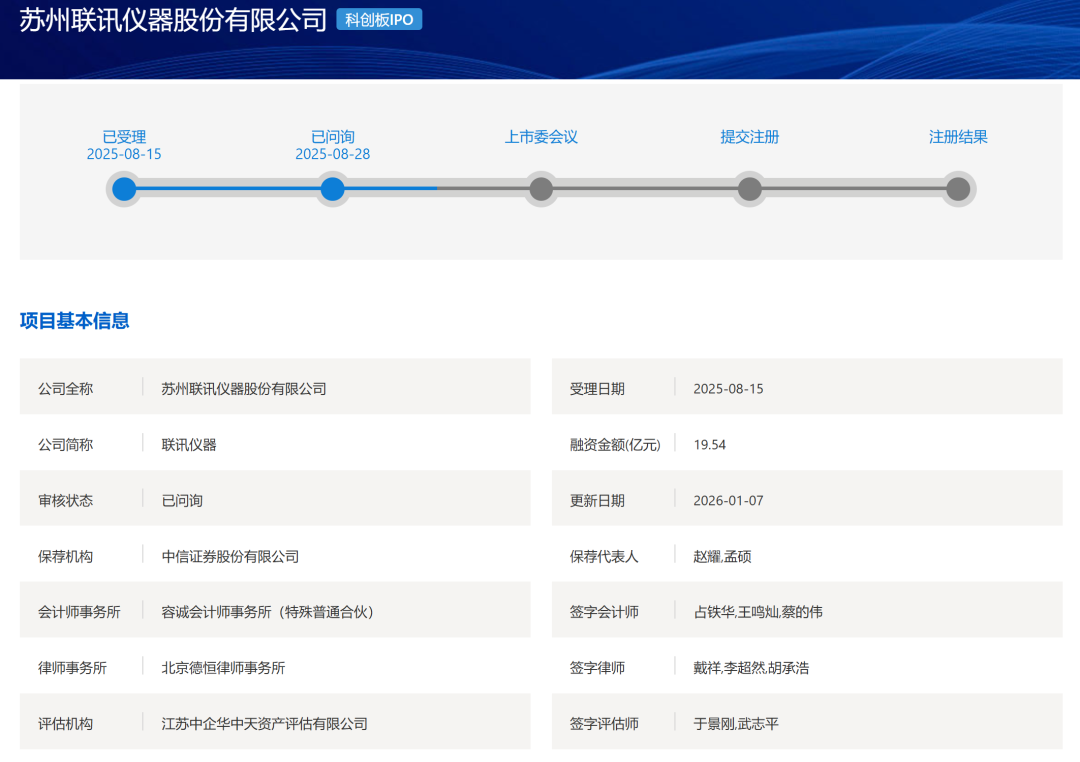Click the 上市委会议 timeline node
Image resolution: width=1080 pixels, height=762 pixels.
[540, 188]
